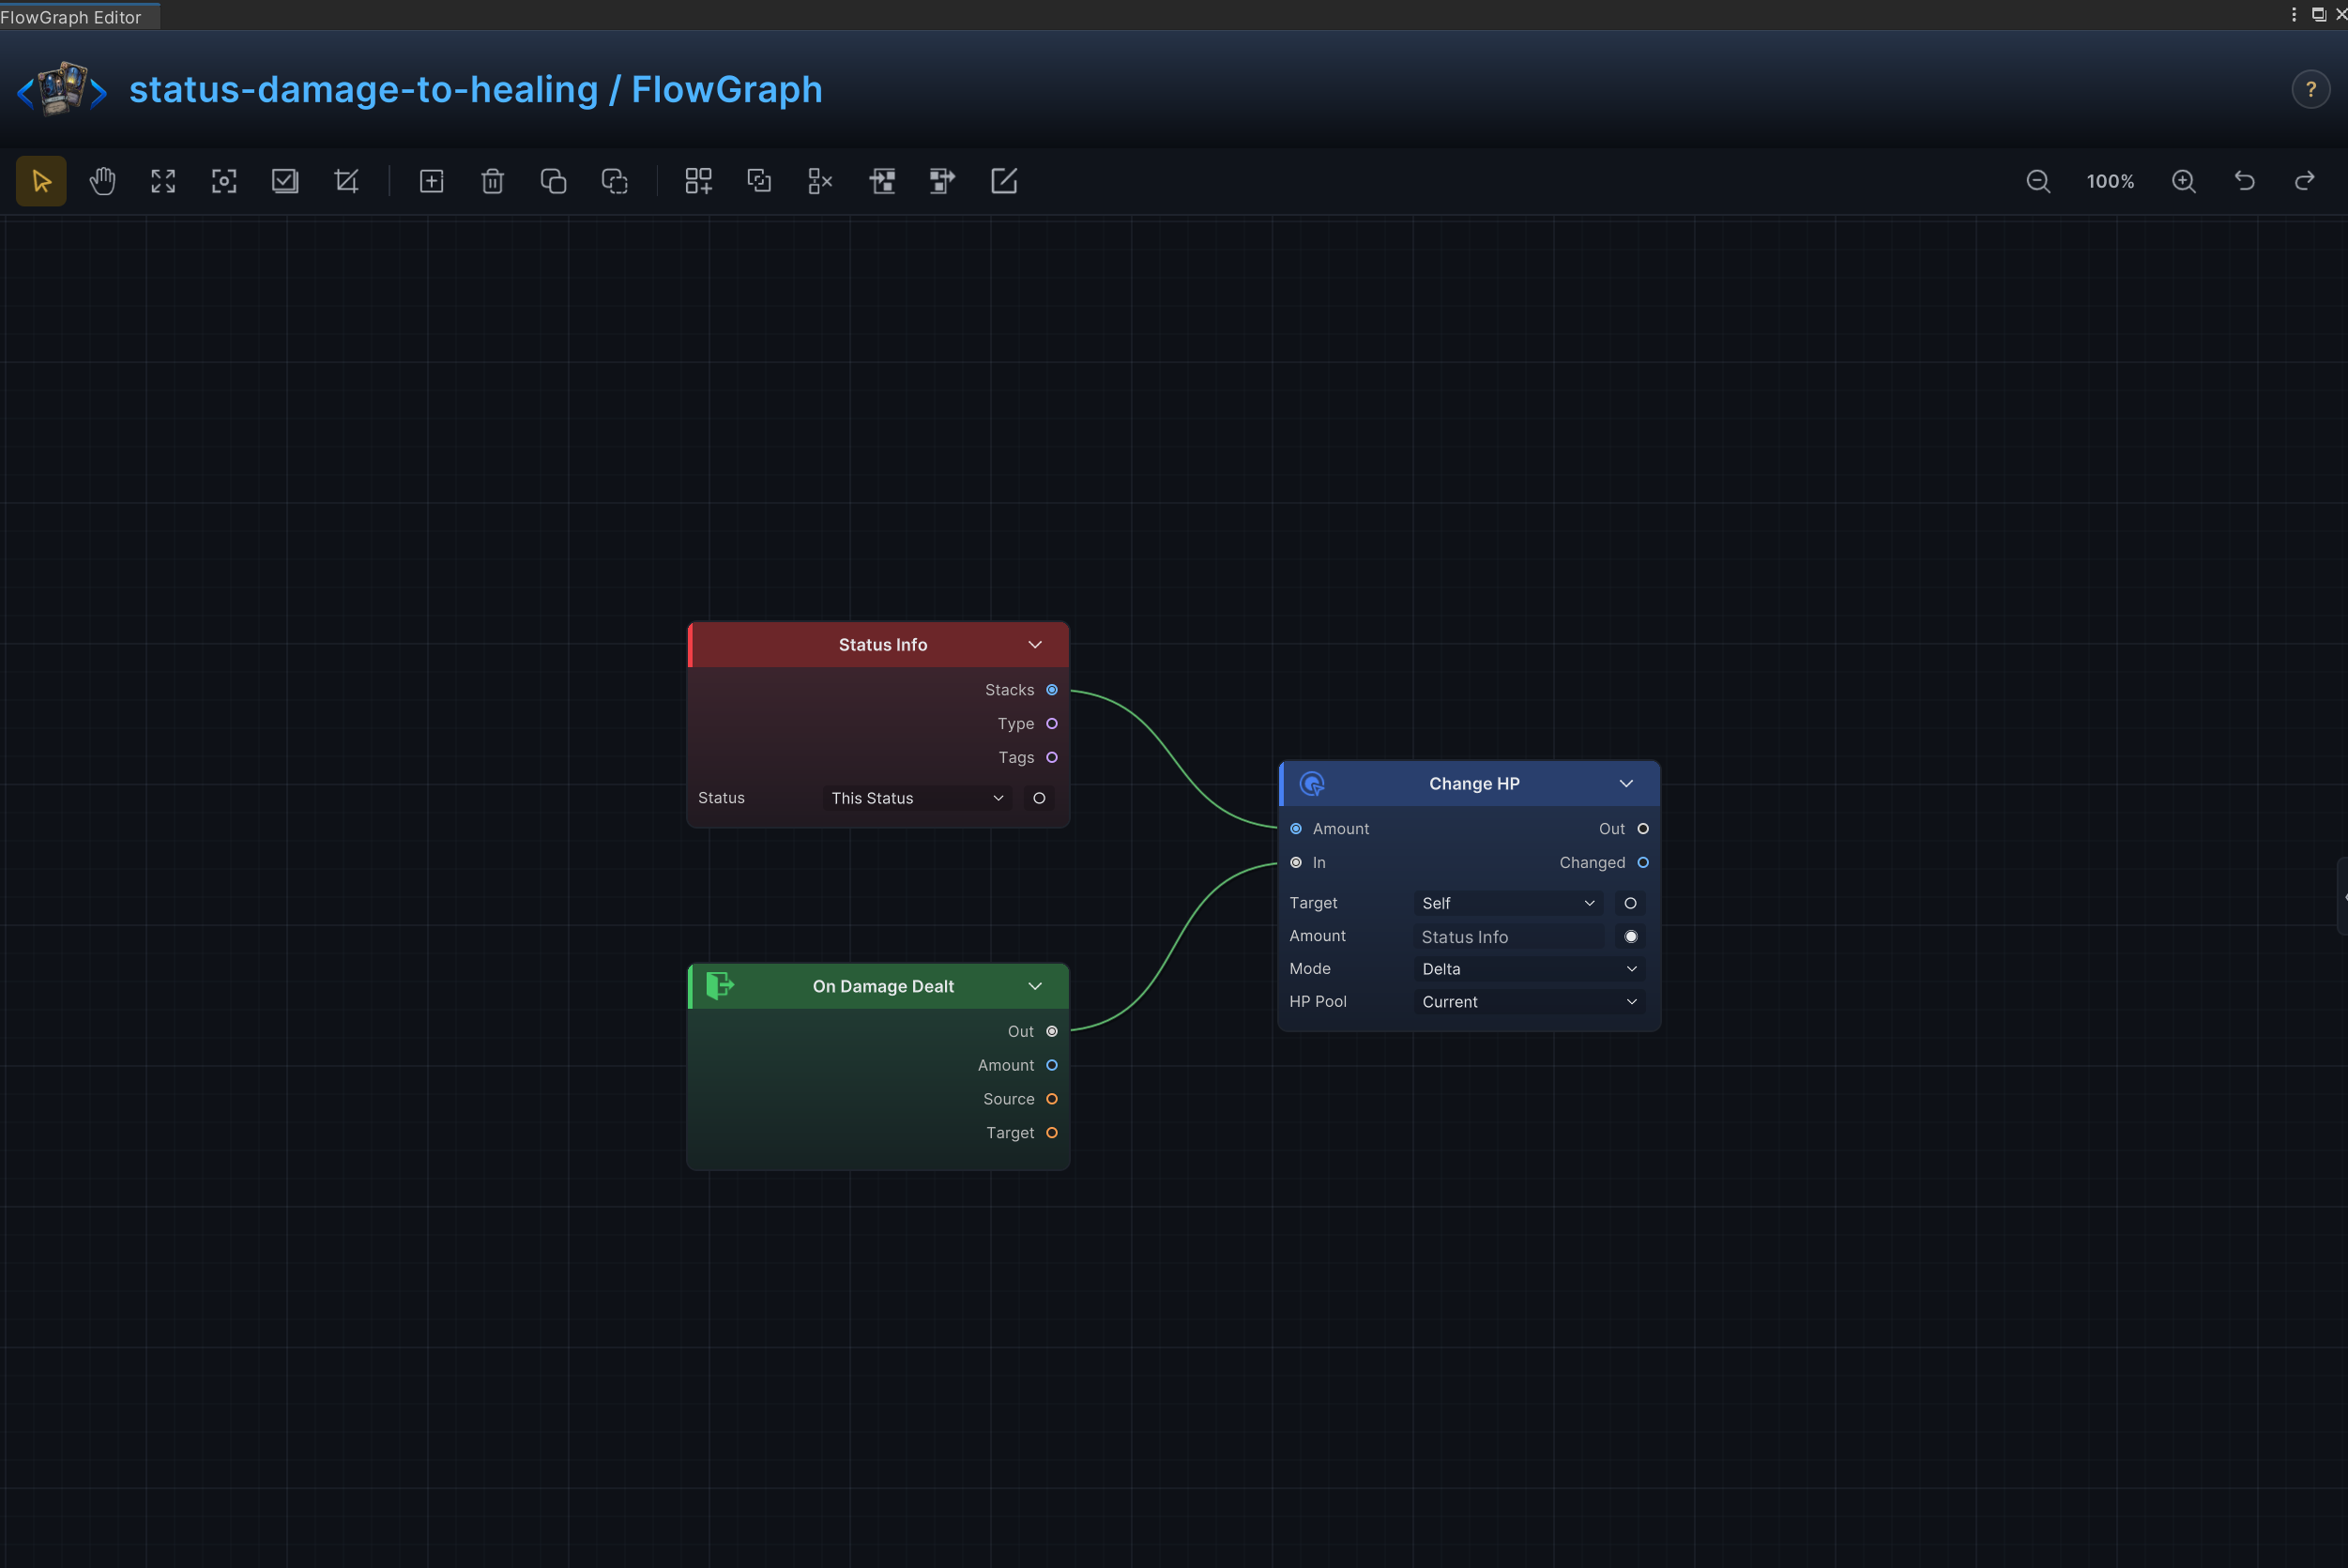Click the Status field port circle

tap(1039, 798)
